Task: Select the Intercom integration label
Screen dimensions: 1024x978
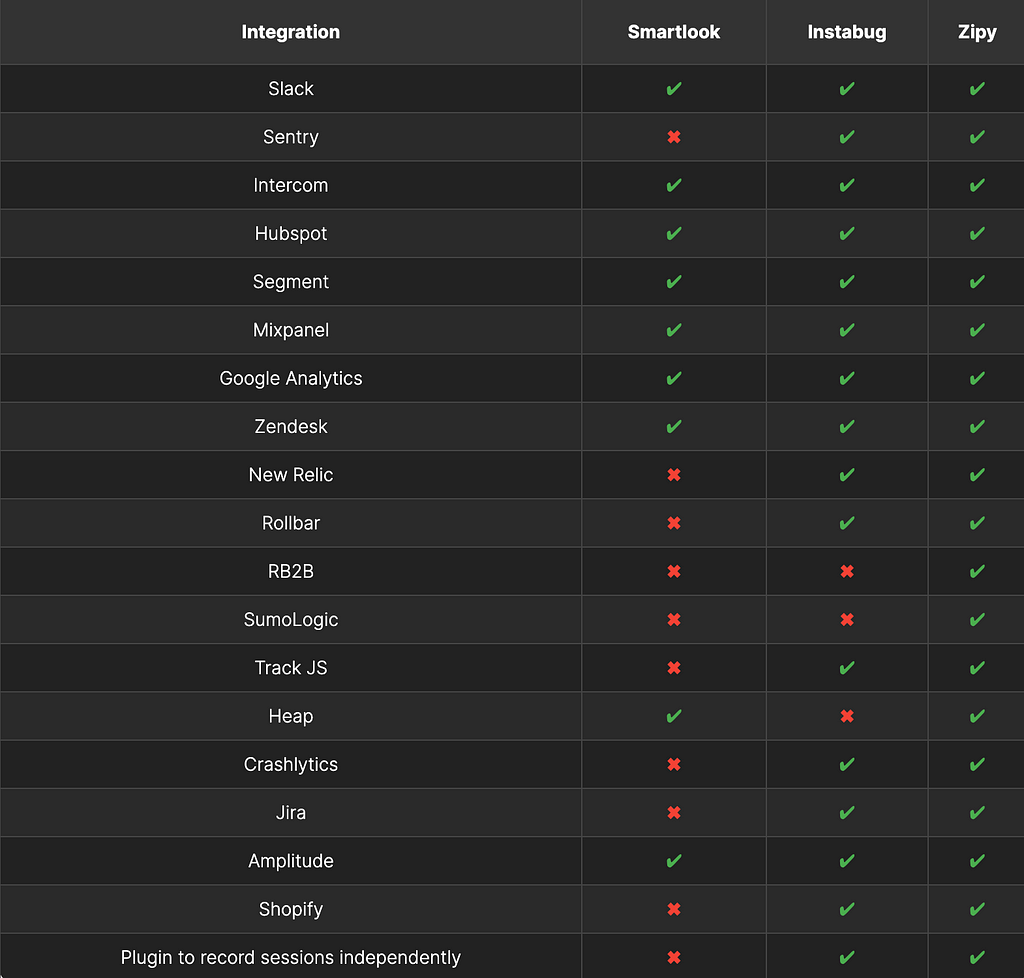Action: click(x=291, y=185)
